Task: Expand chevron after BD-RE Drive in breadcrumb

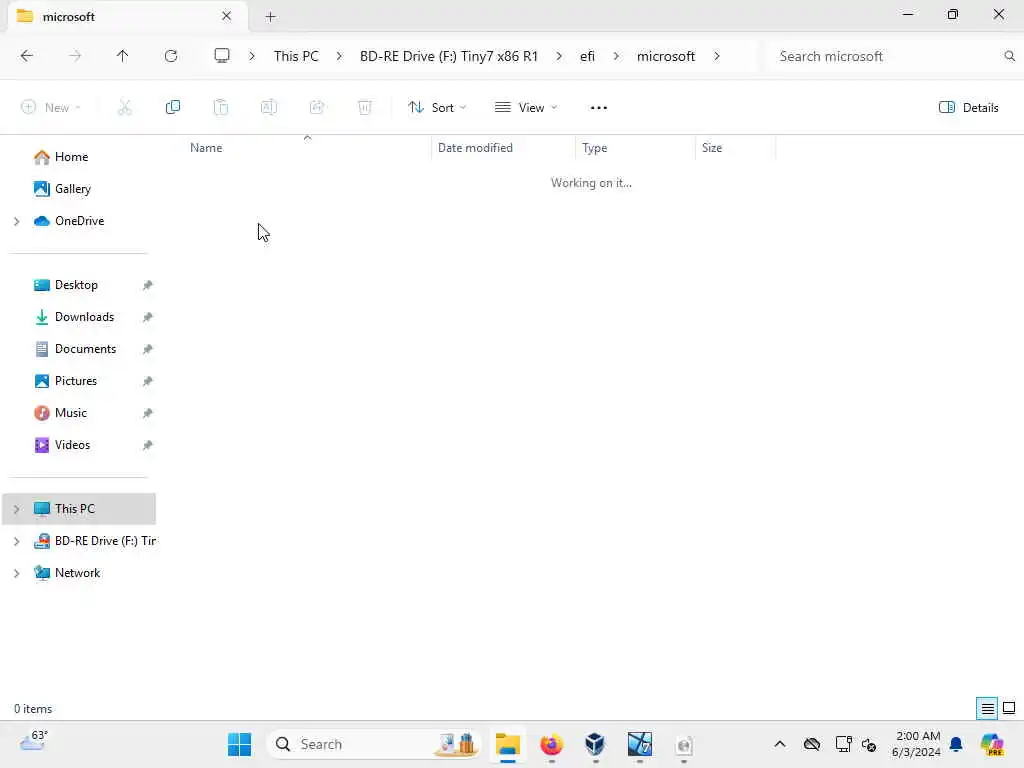Action: [559, 56]
